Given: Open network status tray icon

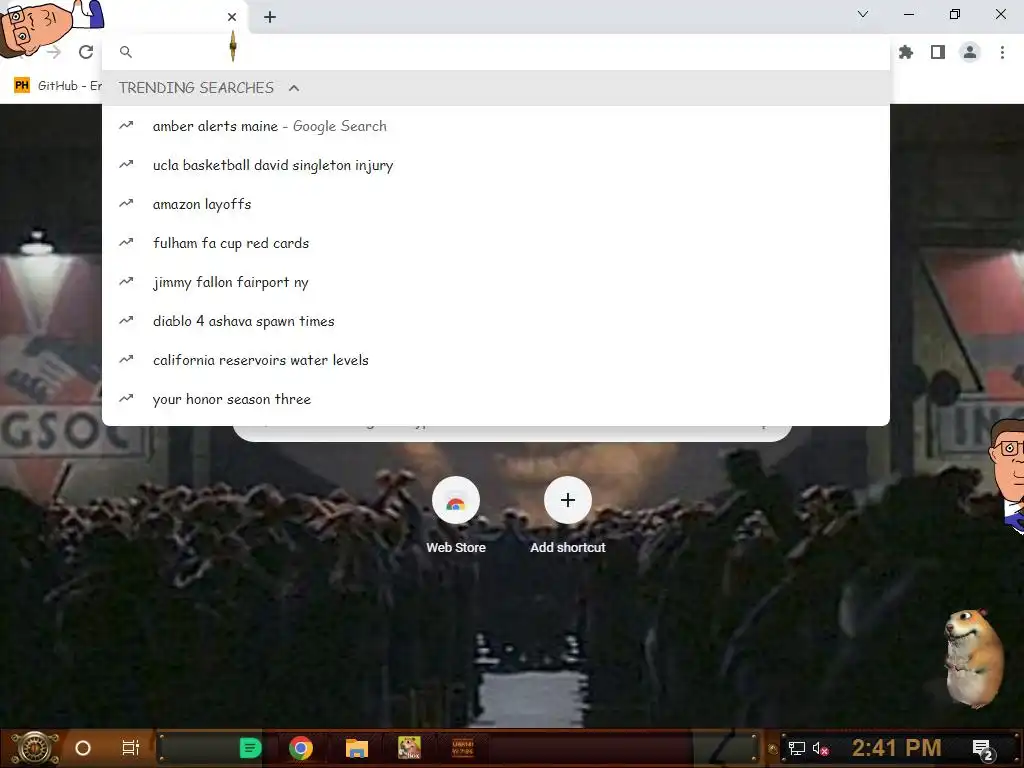Looking at the screenshot, I should pyautogui.click(x=797, y=748).
